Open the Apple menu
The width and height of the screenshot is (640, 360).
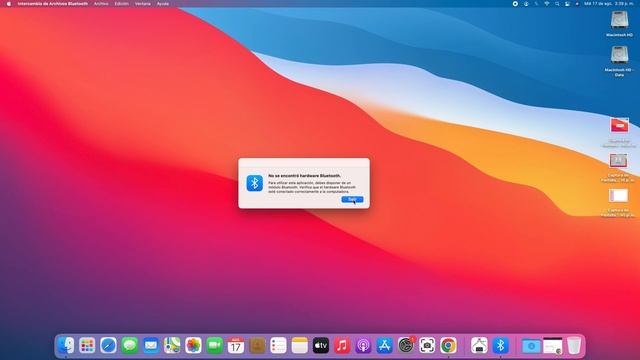[9, 4]
